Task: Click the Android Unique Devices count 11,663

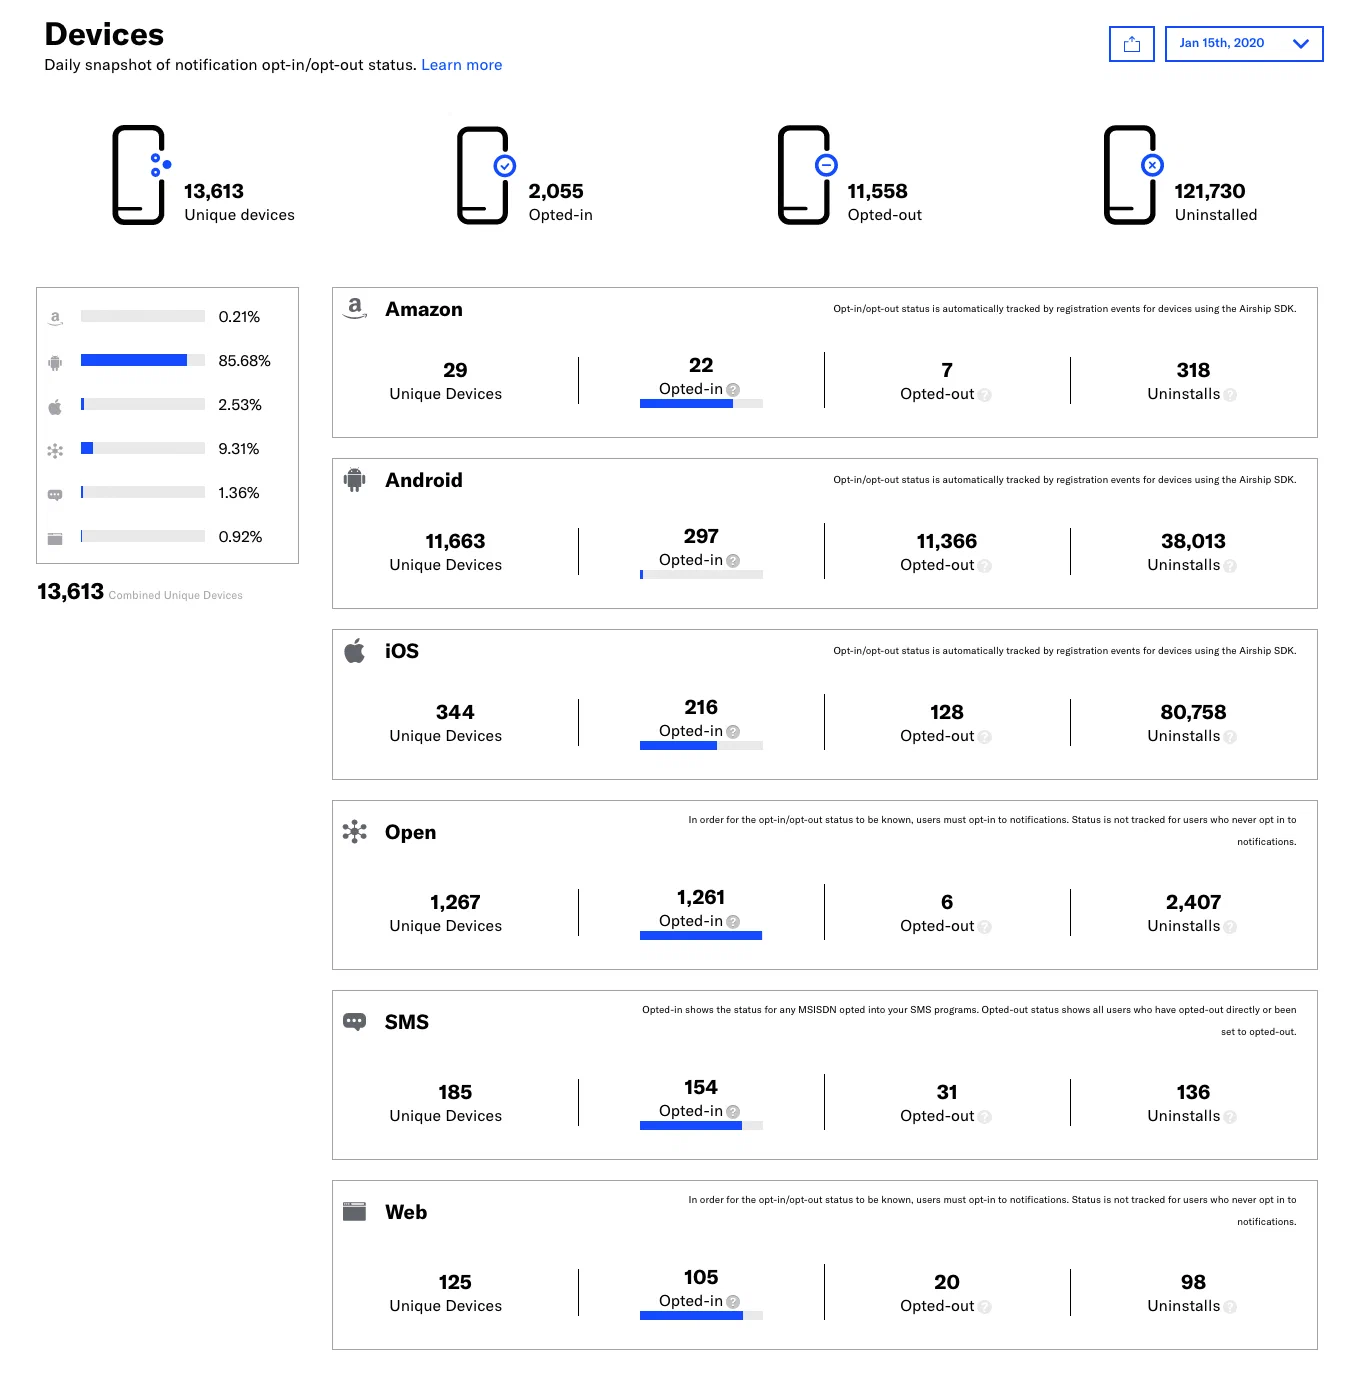Action: [x=455, y=541]
